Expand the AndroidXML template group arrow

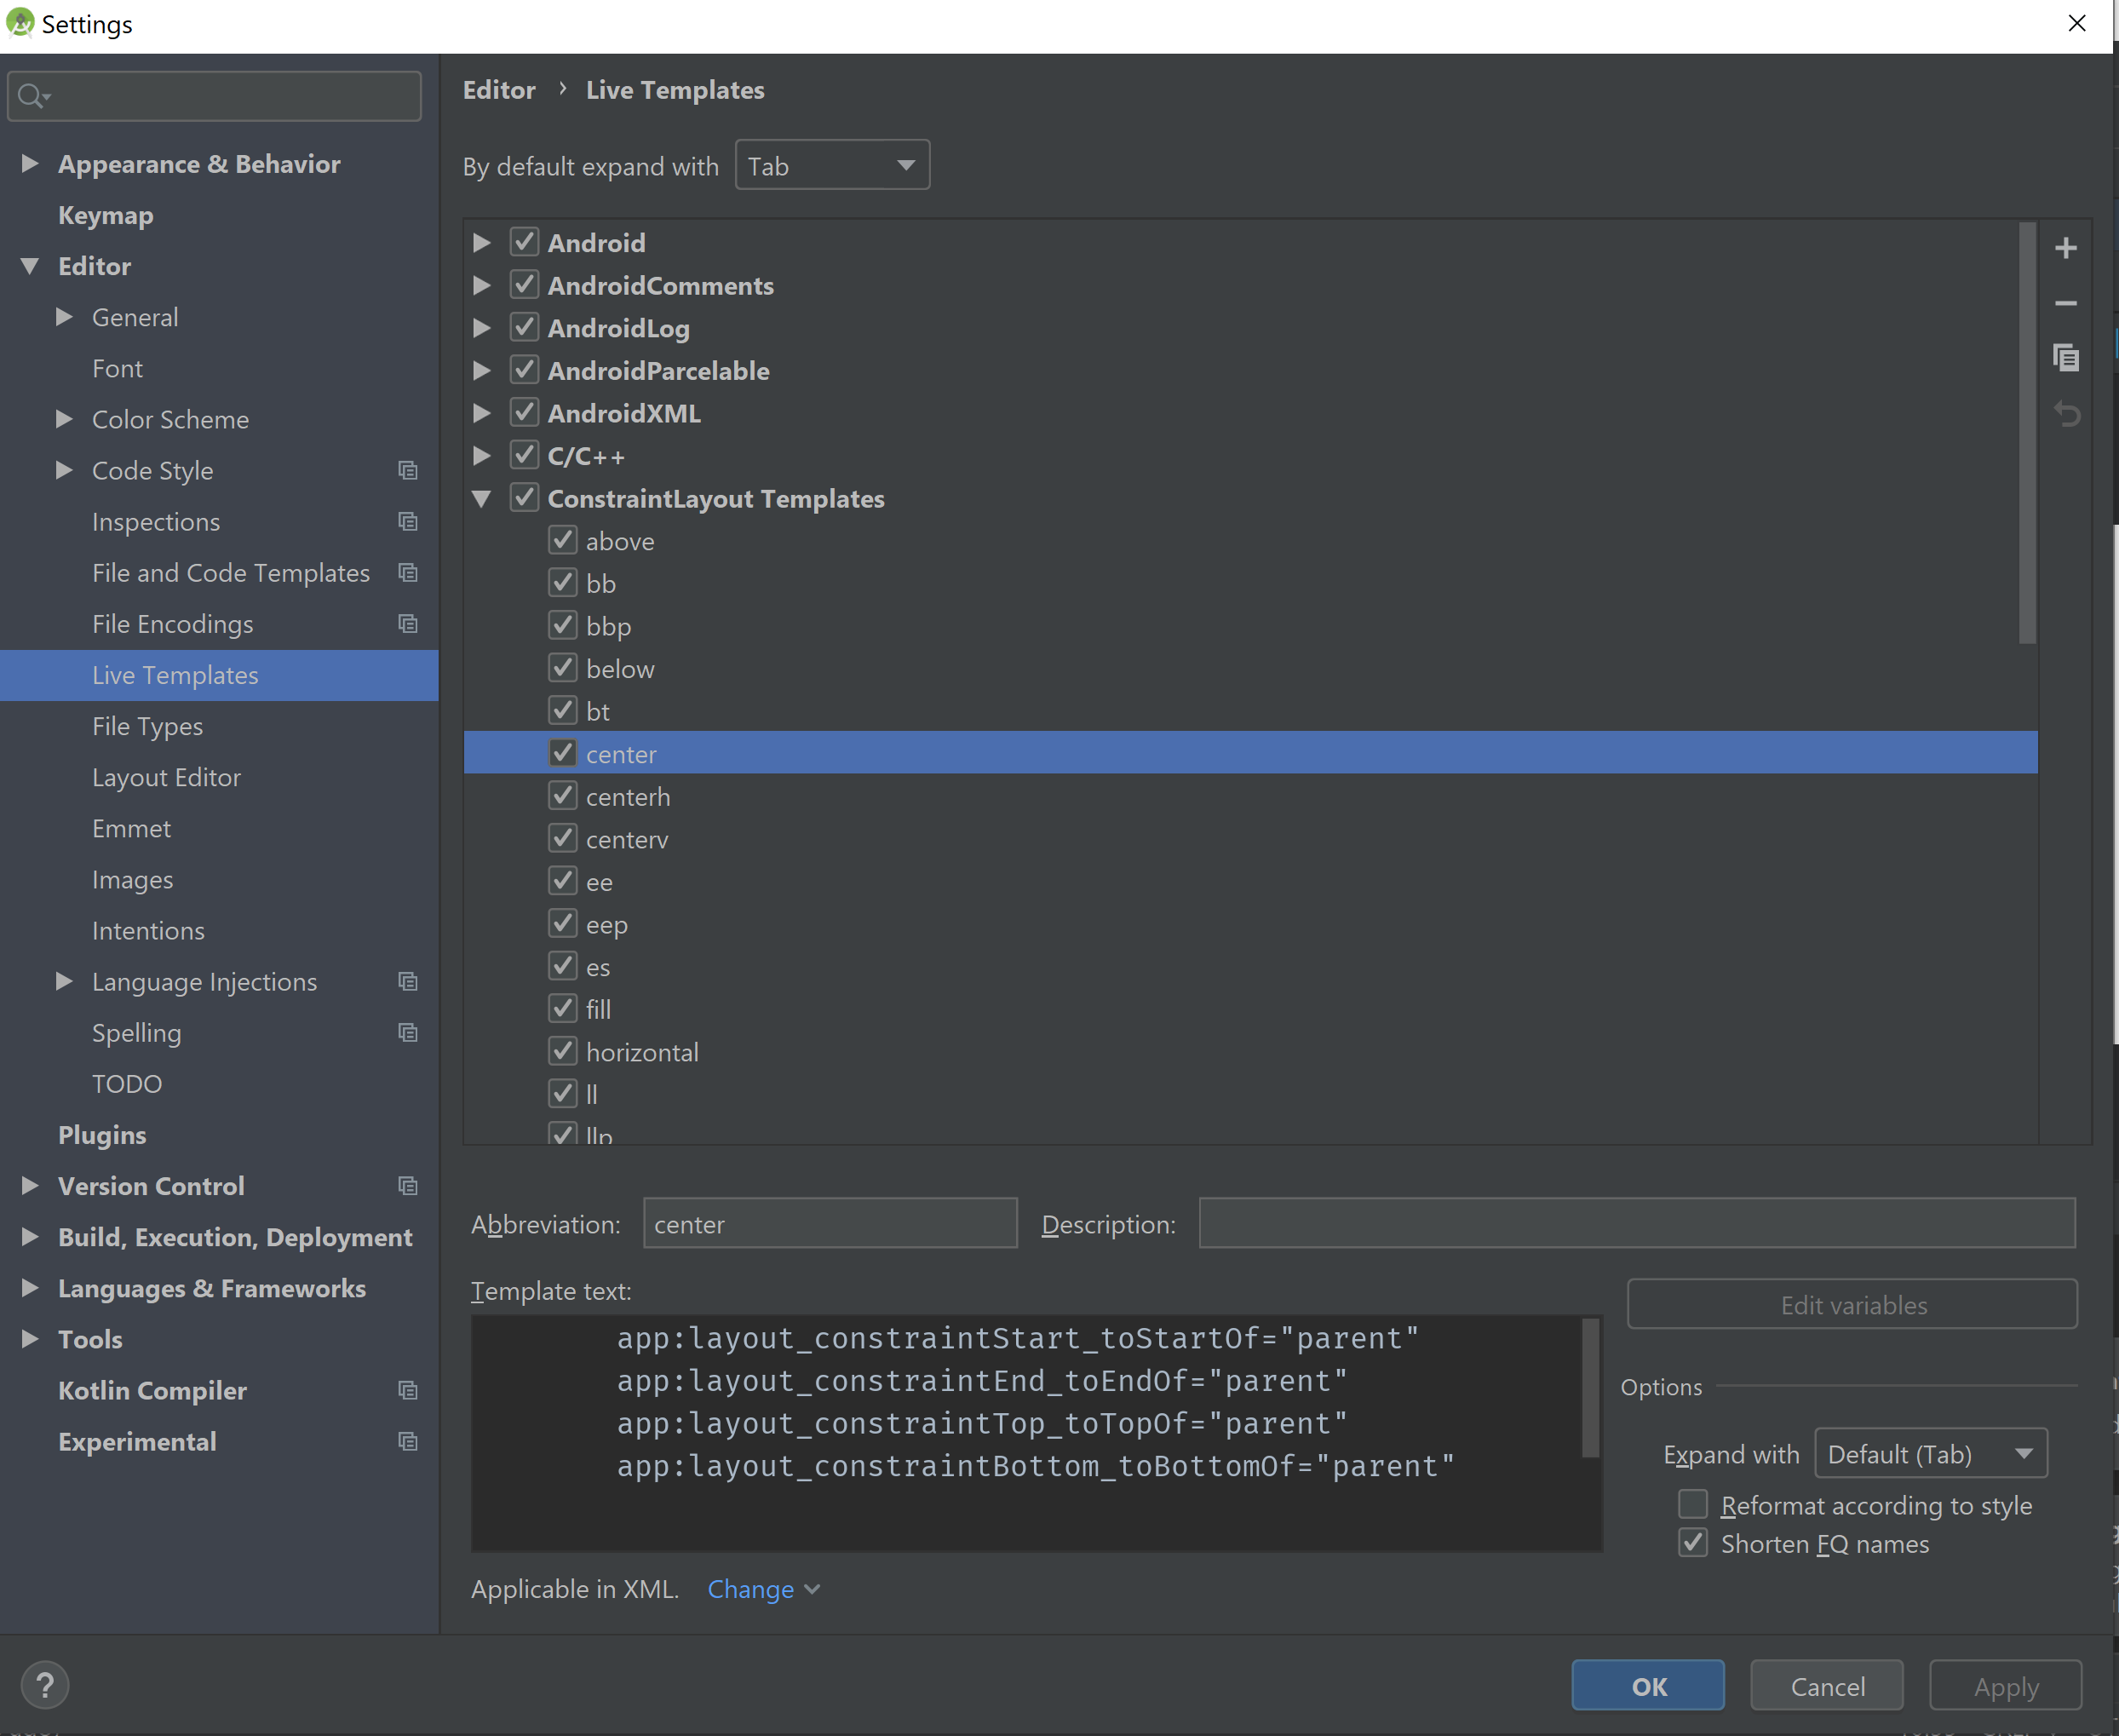coord(482,413)
